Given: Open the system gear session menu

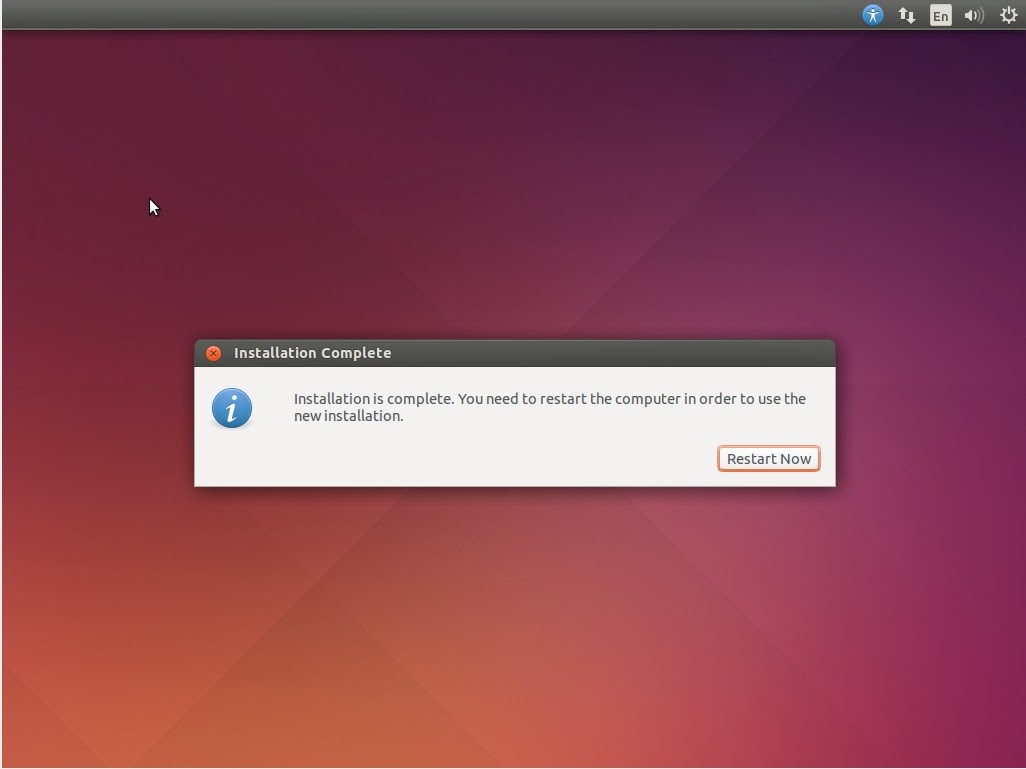Looking at the screenshot, I should 1008,15.
